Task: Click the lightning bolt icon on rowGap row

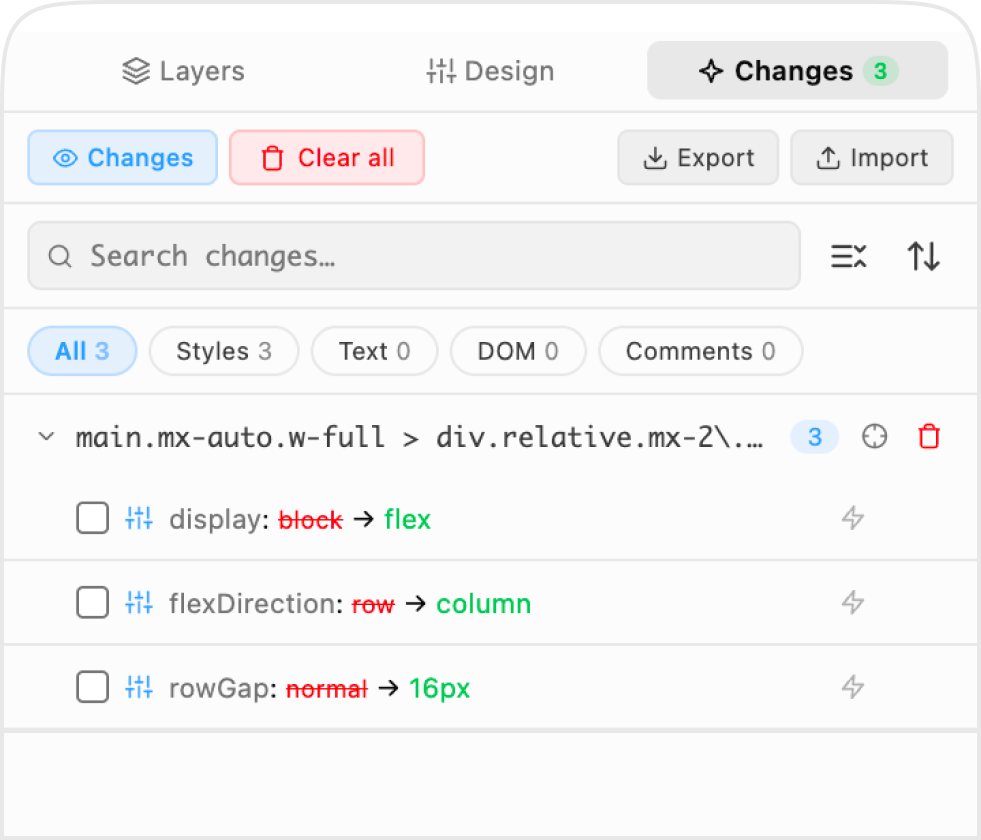Action: [x=853, y=687]
